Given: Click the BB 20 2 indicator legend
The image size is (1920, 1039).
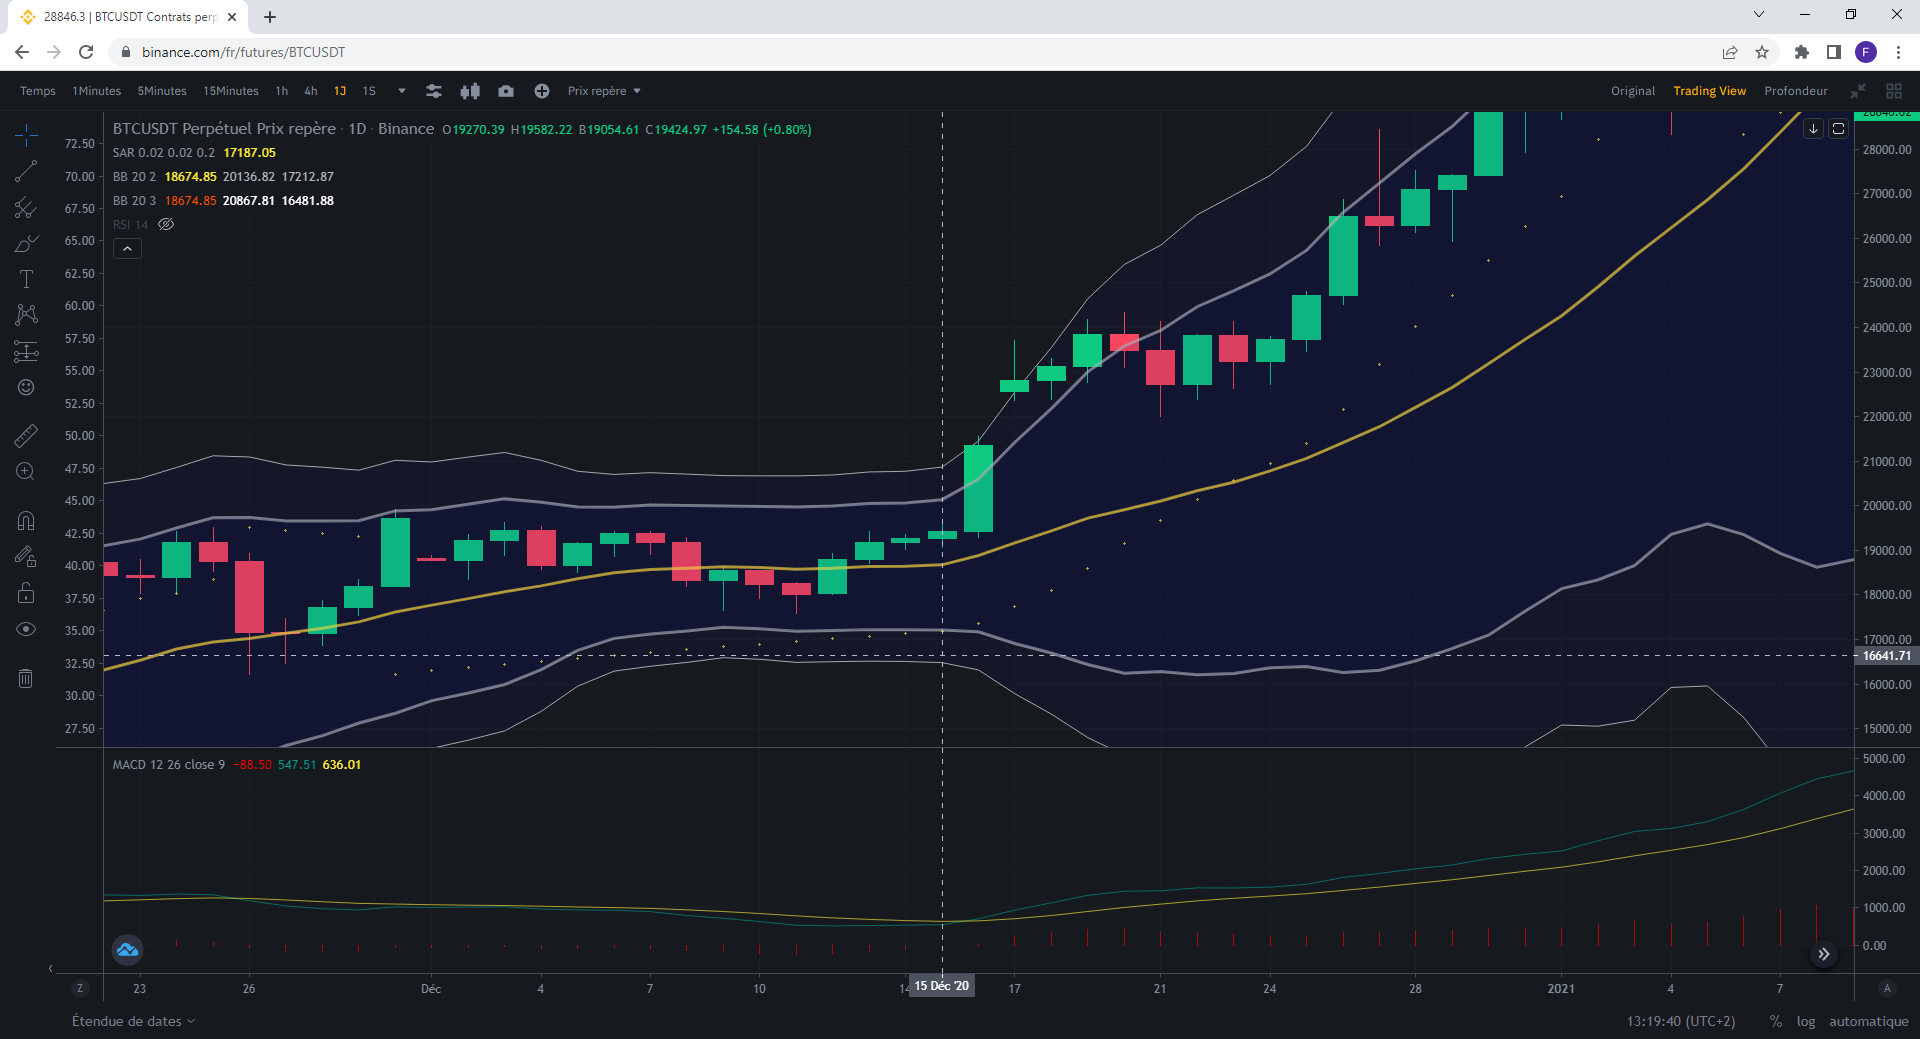Looking at the screenshot, I should click(x=135, y=177).
